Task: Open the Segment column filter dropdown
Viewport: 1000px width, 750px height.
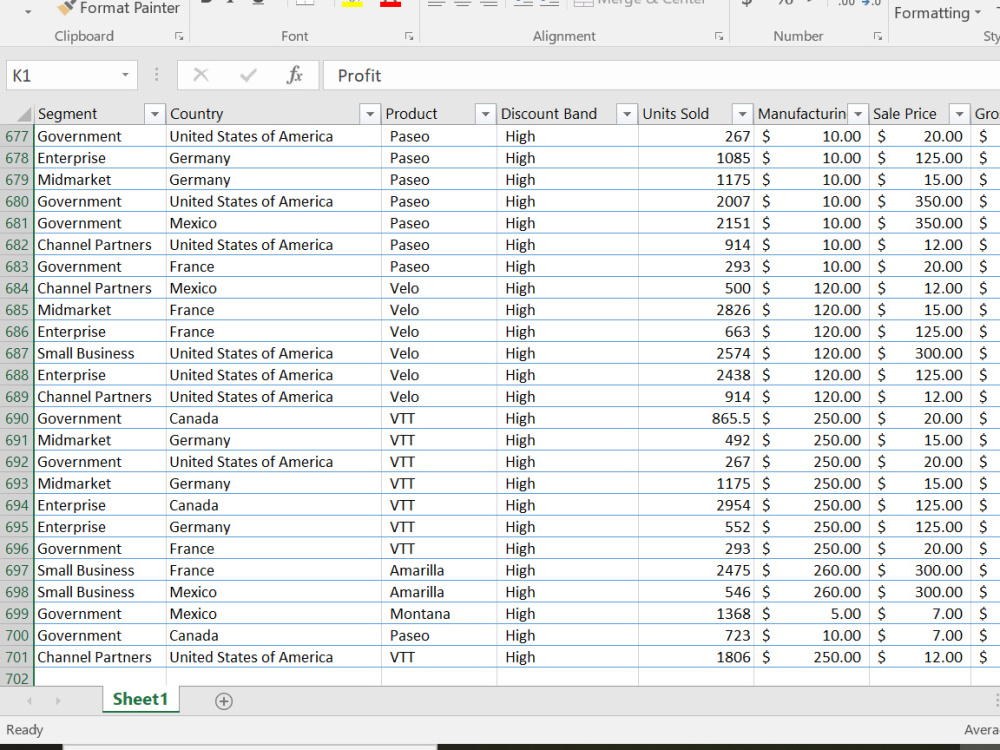Action: click(x=154, y=113)
